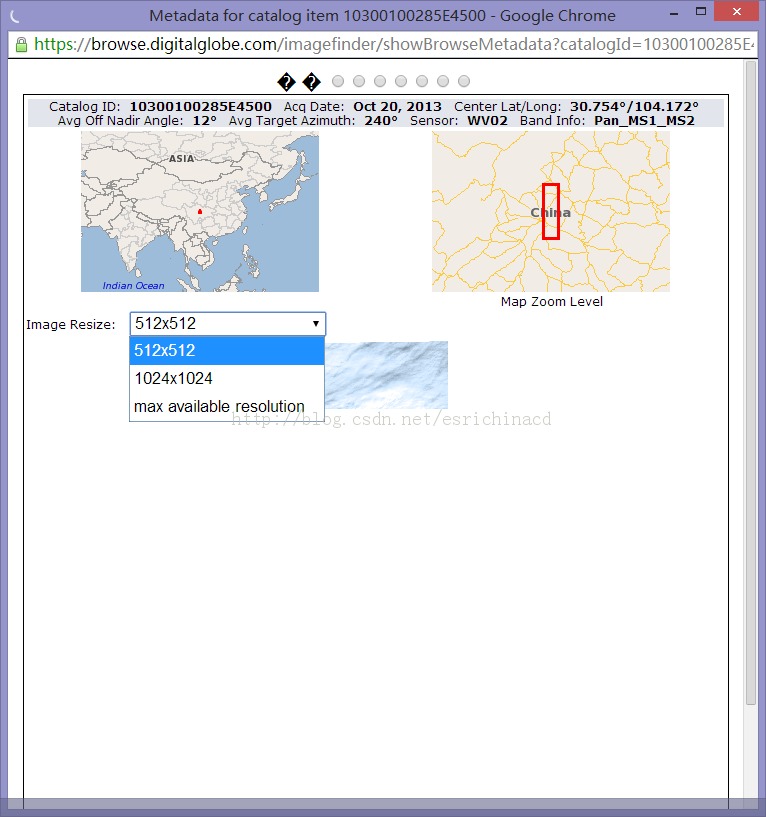Select the fifth gray zoom level radio button
The width and height of the screenshot is (766, 817).
[422, 81]
